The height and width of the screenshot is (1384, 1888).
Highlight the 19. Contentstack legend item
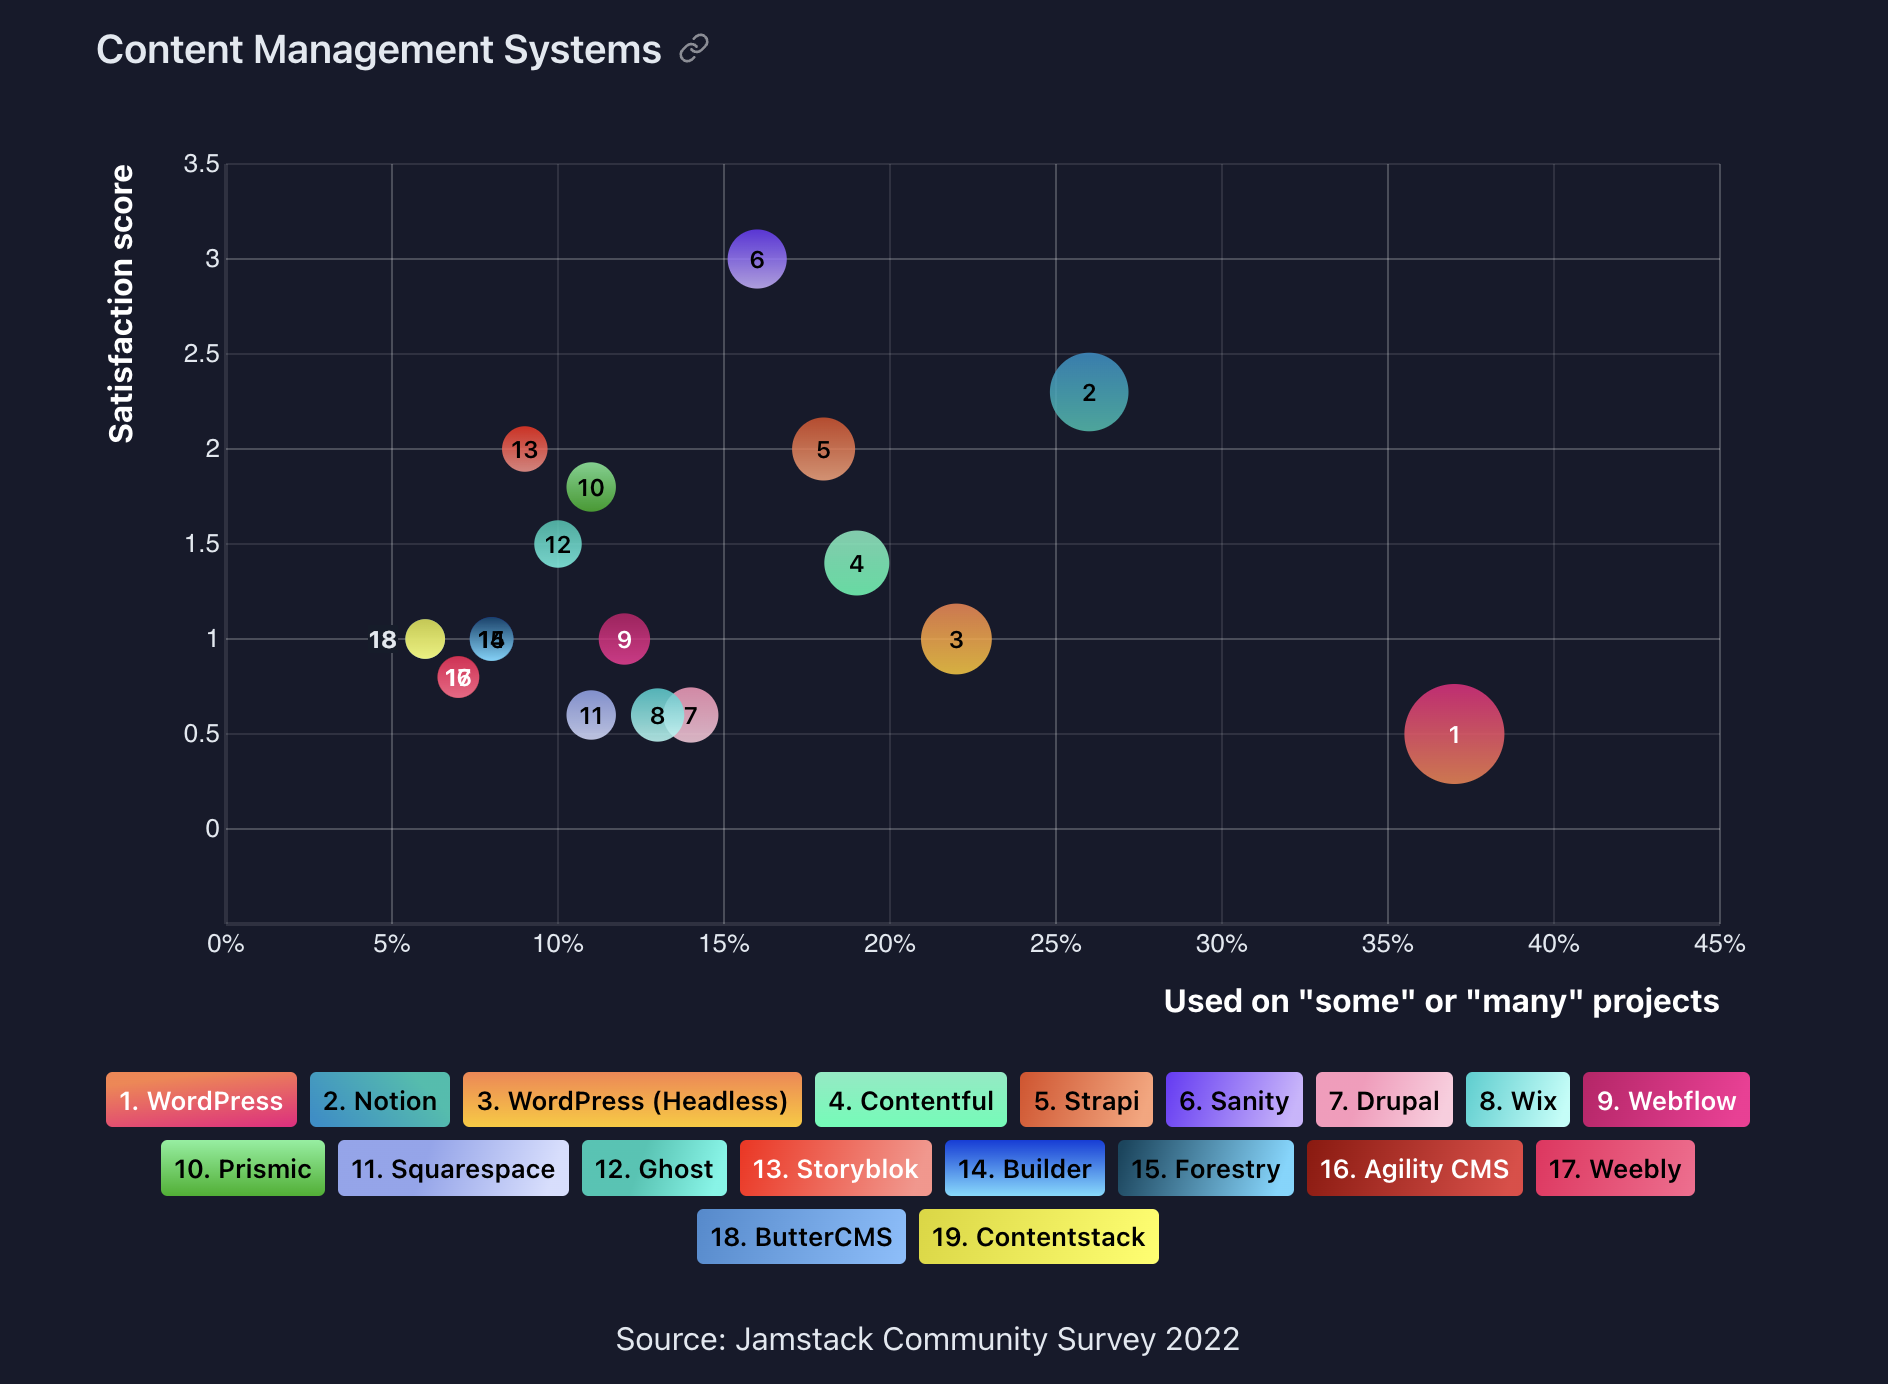pos(1039,1236)
